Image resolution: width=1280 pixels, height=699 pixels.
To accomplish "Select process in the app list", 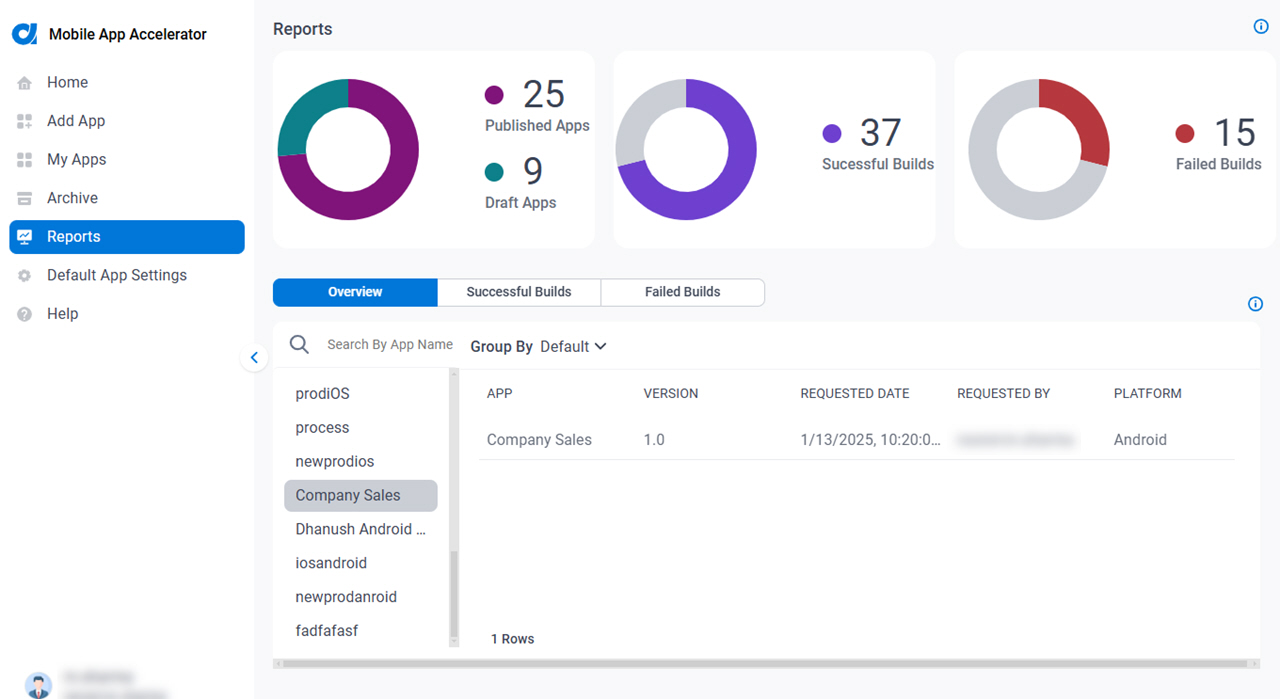I will pos(361,428).
